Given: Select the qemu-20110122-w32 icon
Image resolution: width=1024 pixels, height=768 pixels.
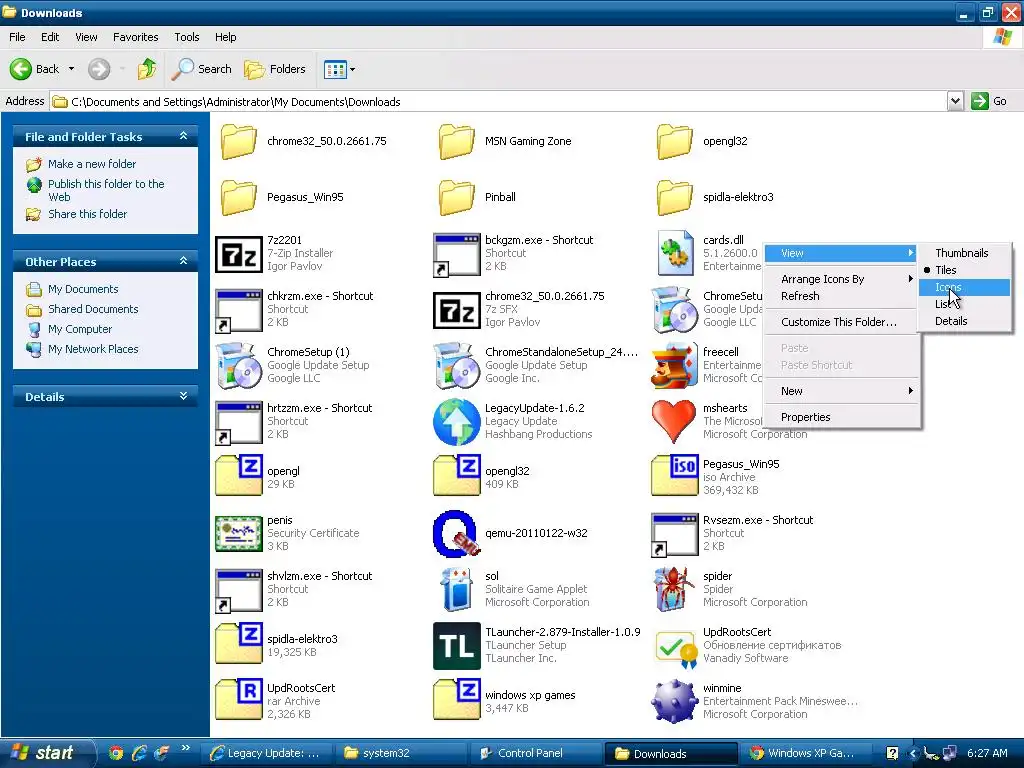Looking at the screenshot, I should click(456, 534).
